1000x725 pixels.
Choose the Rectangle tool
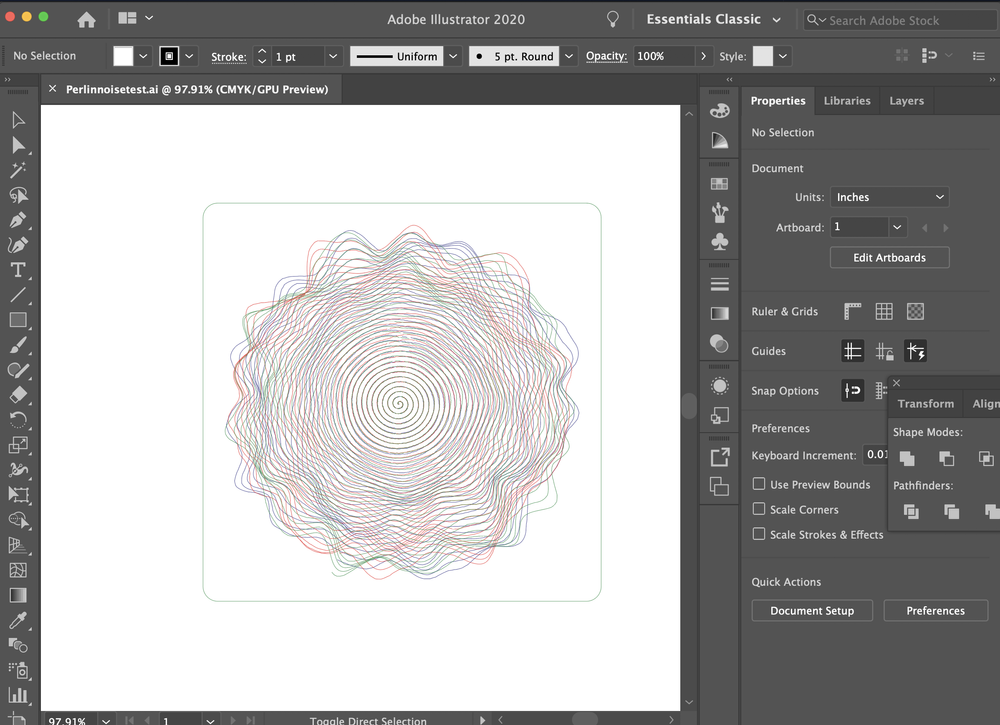[18, 320]
